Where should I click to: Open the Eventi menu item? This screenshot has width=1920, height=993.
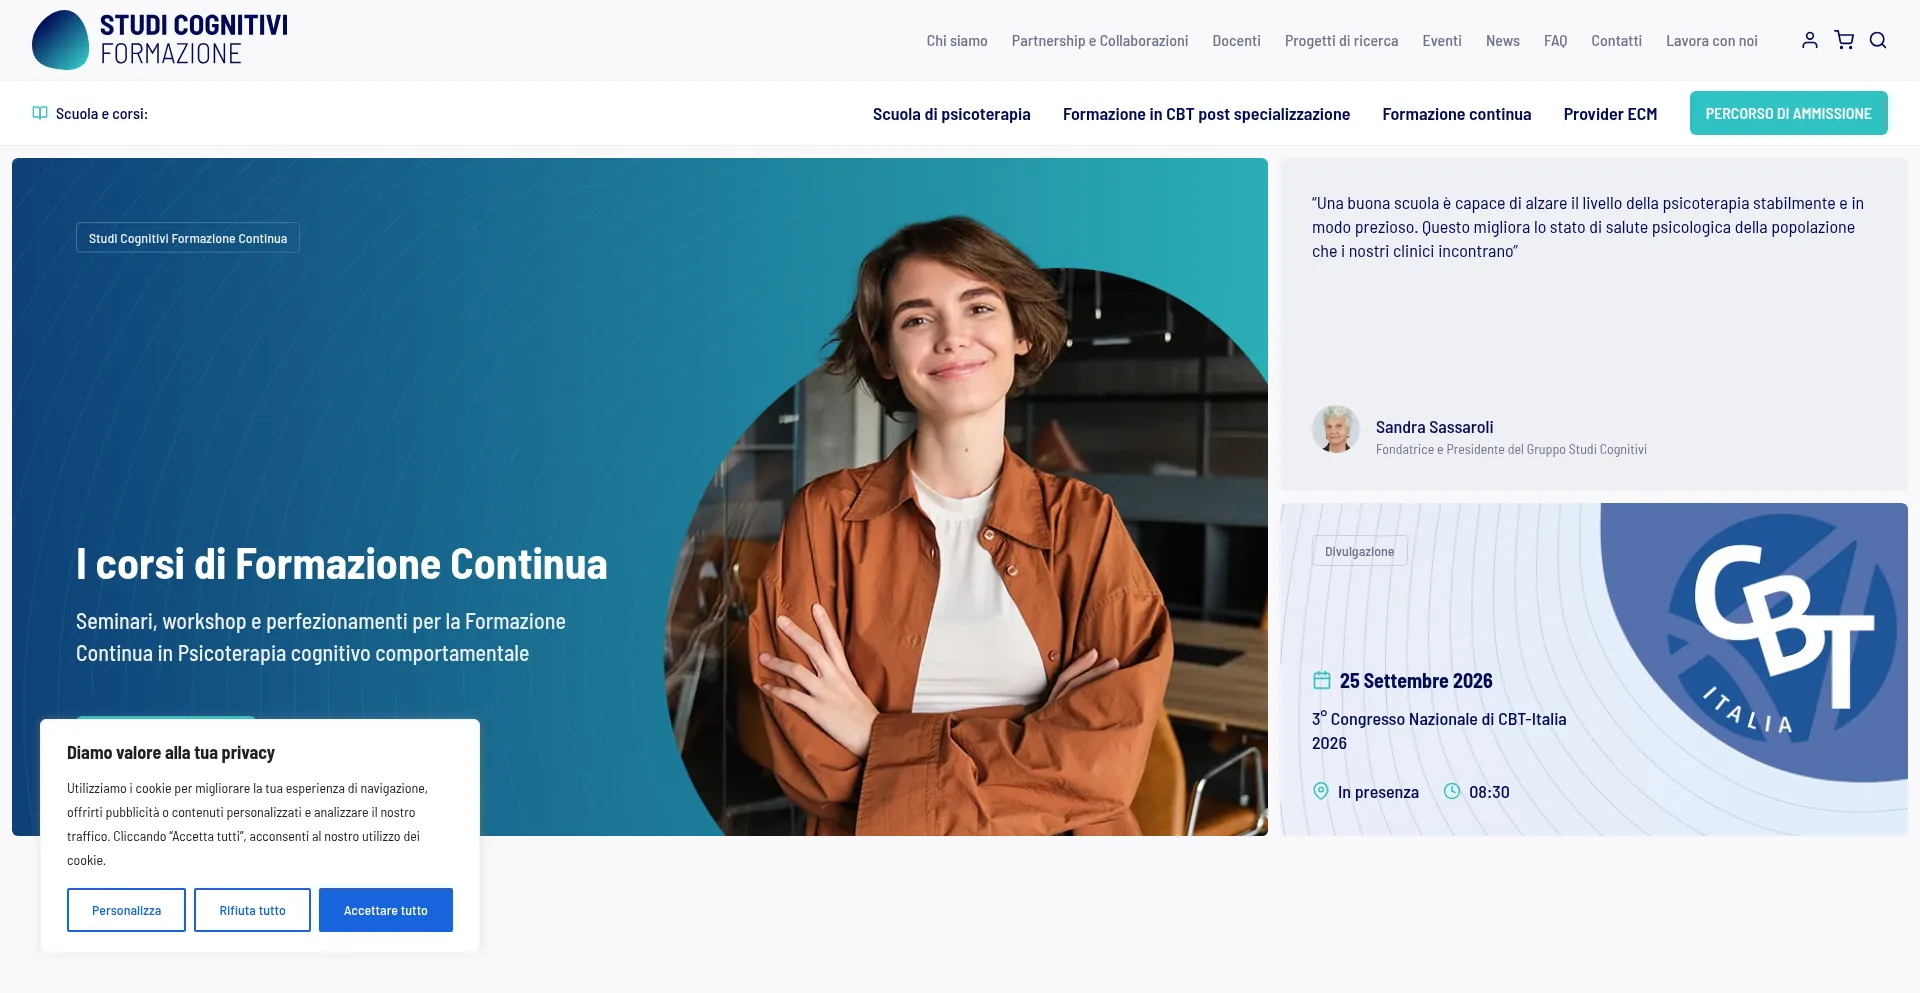pos(1442,41)
